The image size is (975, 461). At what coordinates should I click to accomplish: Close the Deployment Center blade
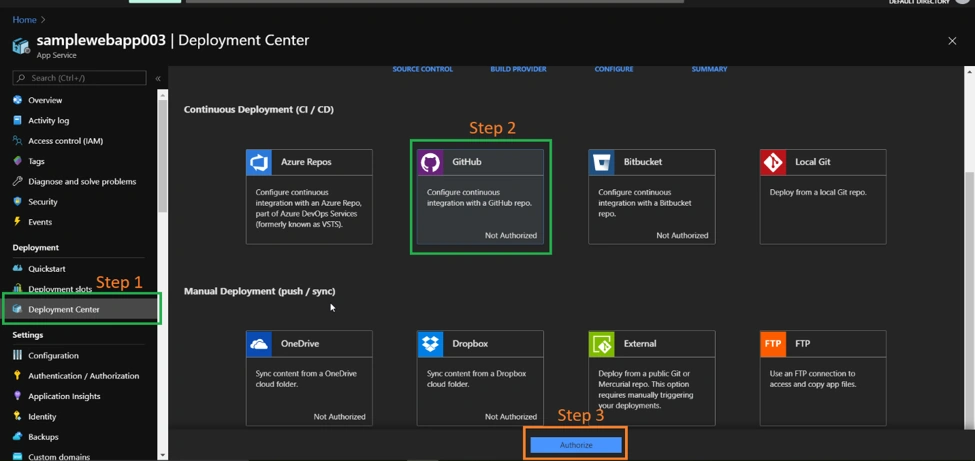[952, 41]
